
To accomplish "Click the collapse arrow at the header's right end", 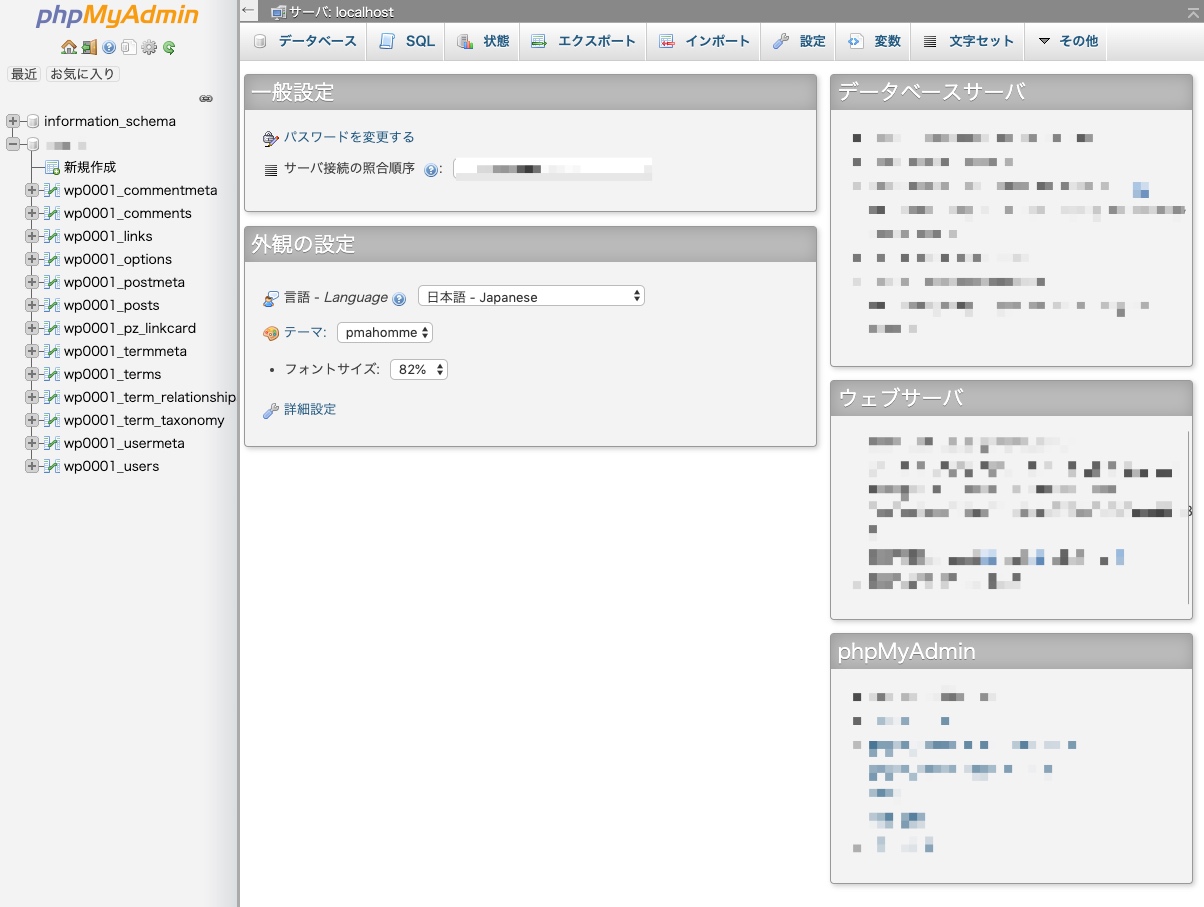I will 1192,11.
